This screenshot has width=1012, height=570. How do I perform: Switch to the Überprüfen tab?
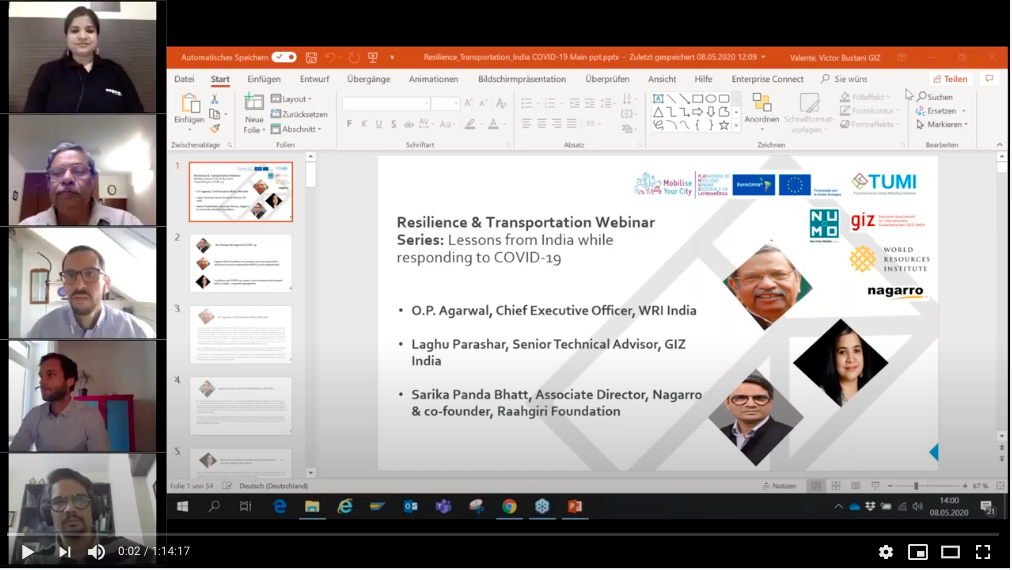pyautogui.click(x=607, y=79)
